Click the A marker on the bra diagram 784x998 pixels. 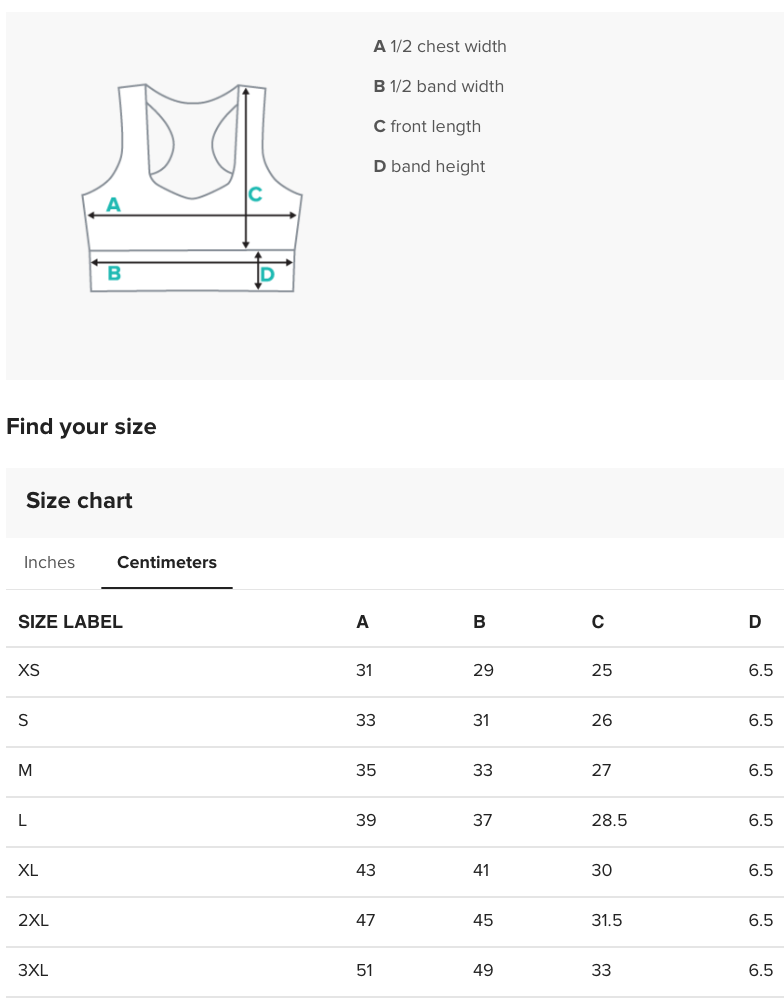click(x=113, y=204)
